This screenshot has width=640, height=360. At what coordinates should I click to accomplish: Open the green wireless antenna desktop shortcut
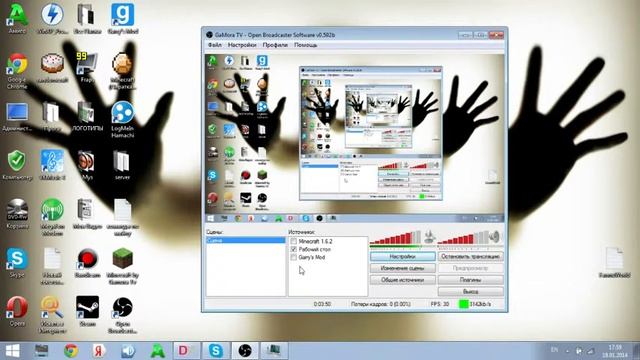coord(52,217)
